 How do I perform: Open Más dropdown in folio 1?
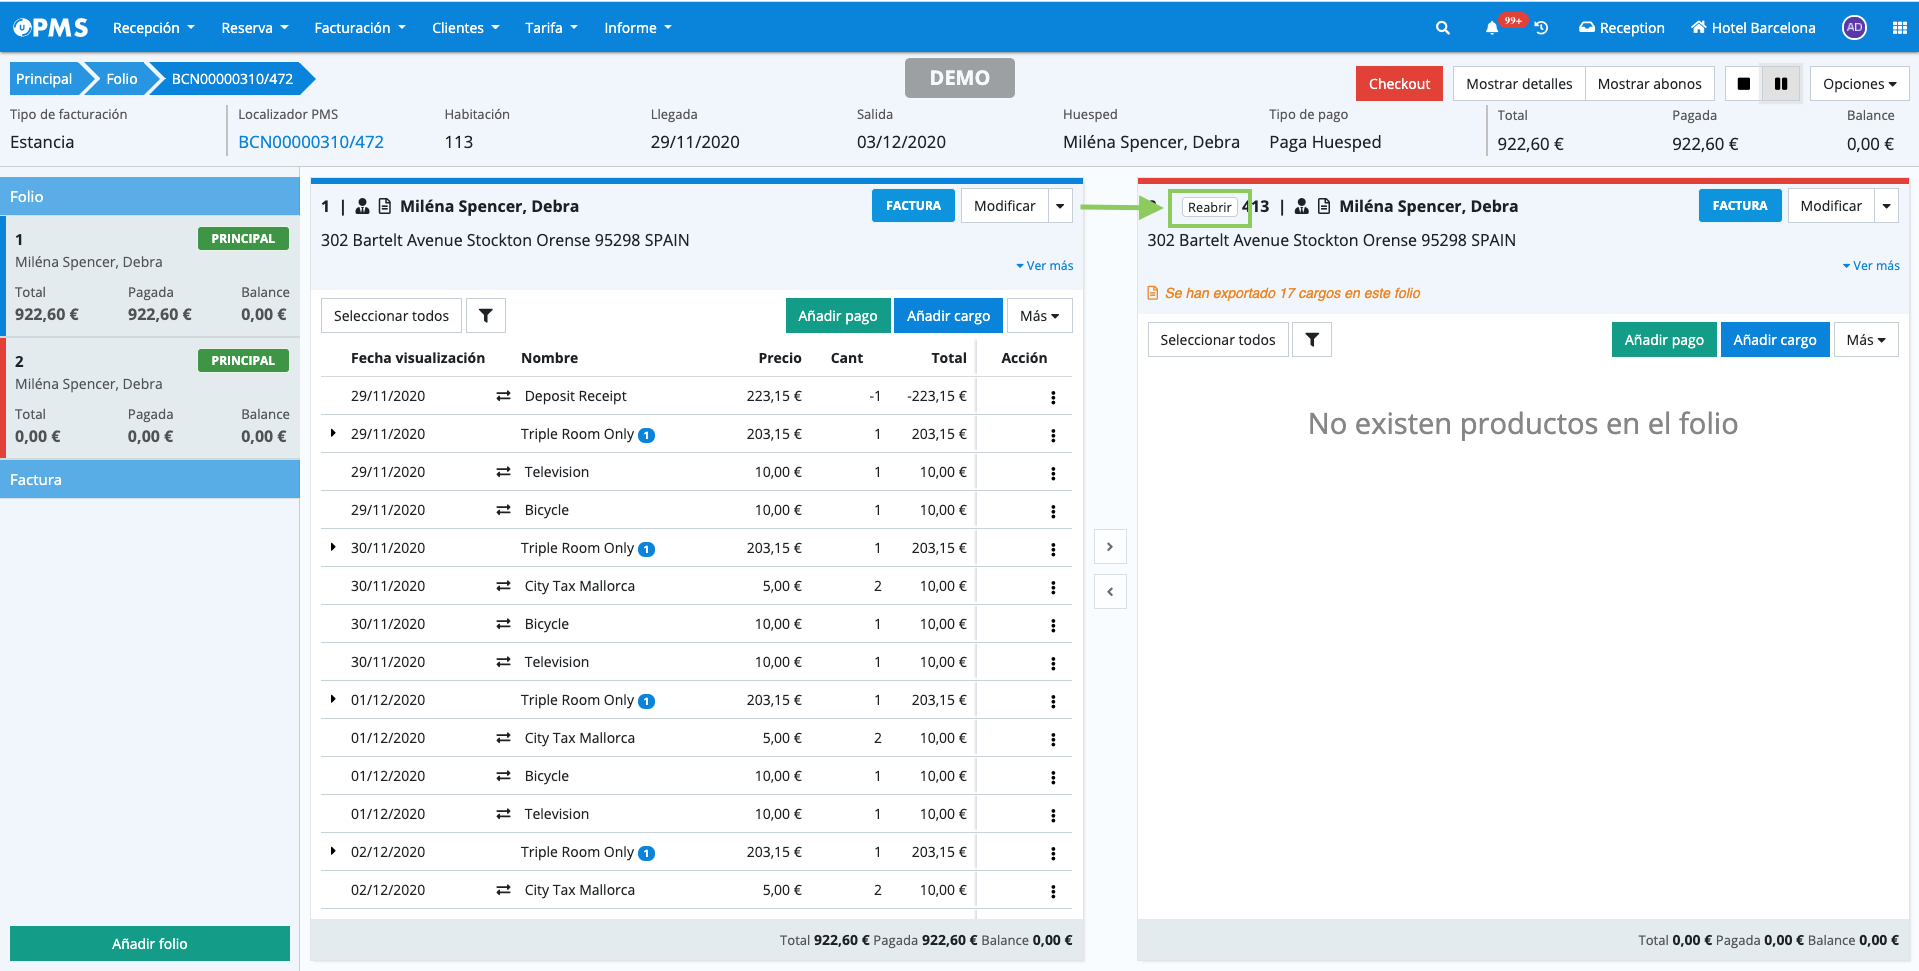click(x=1039, y=316)
